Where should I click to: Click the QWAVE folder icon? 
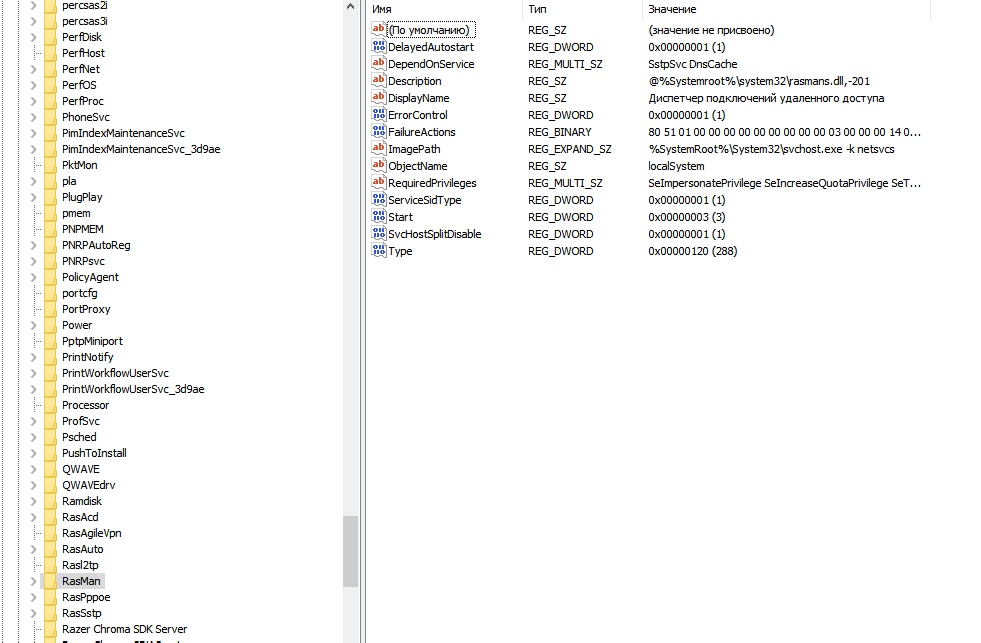click(50, 469)
